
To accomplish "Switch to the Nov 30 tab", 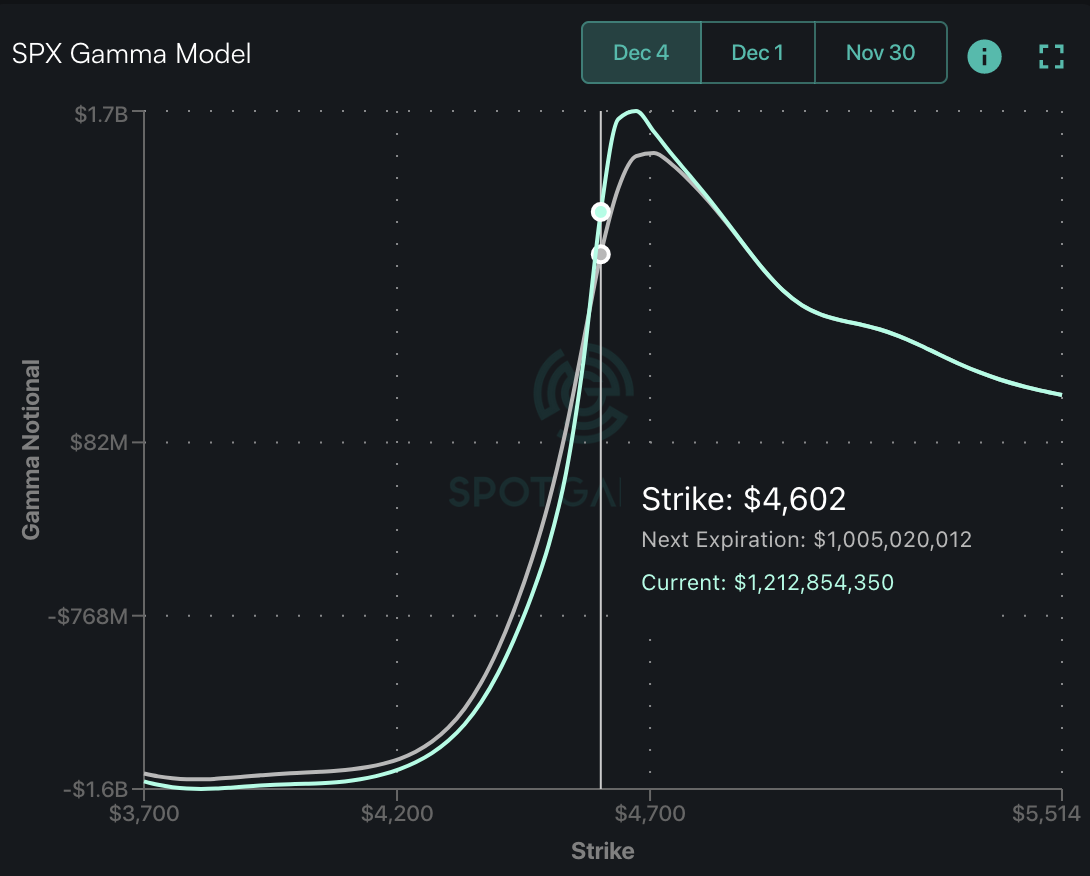I will 881,53.
